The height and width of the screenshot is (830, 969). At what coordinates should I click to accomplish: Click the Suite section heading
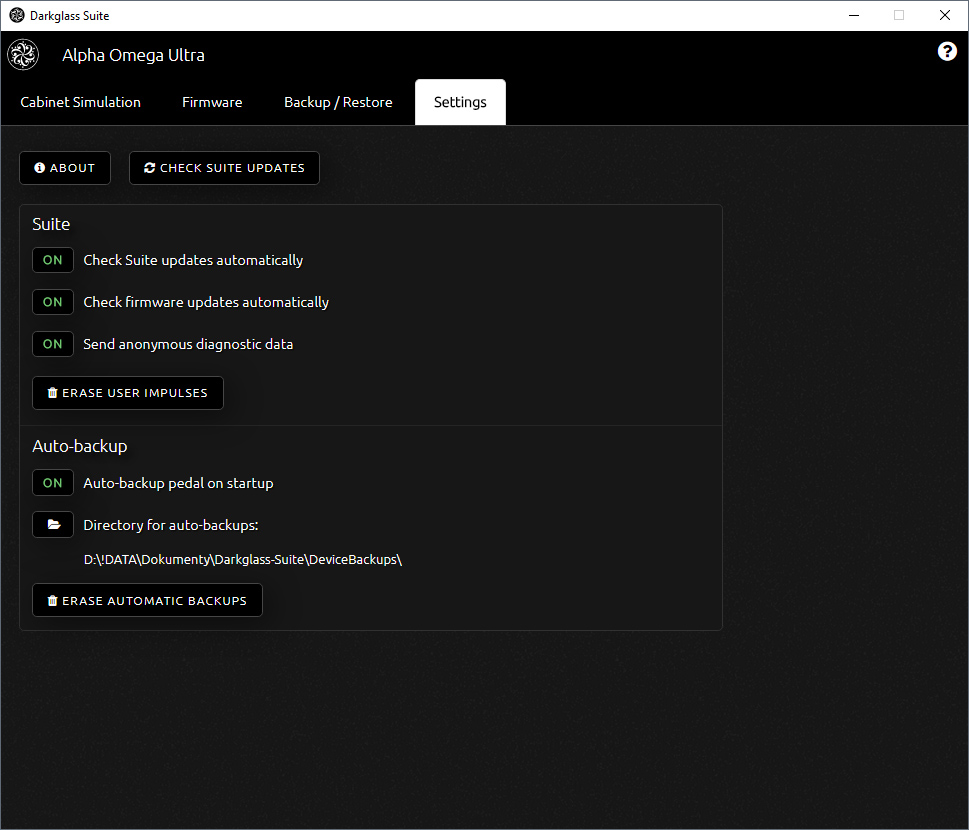[51, 224]
